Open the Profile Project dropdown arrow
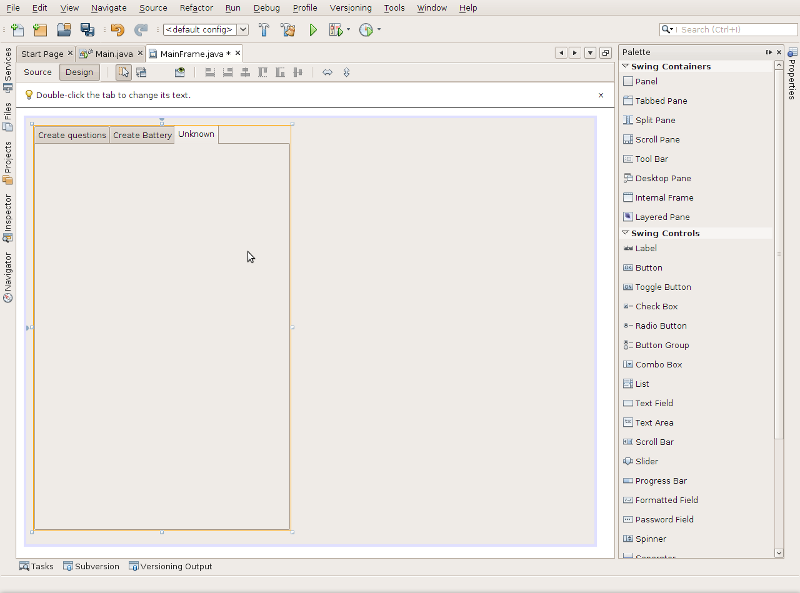 point(379,30)
